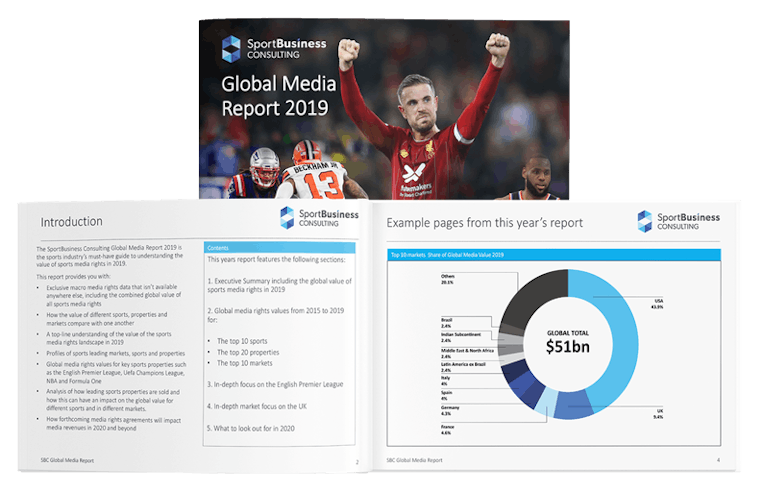Click the 'Latin America ex Brazil' chart label
The width and height of the screenshot is (768, 492).
click(463, 367)
